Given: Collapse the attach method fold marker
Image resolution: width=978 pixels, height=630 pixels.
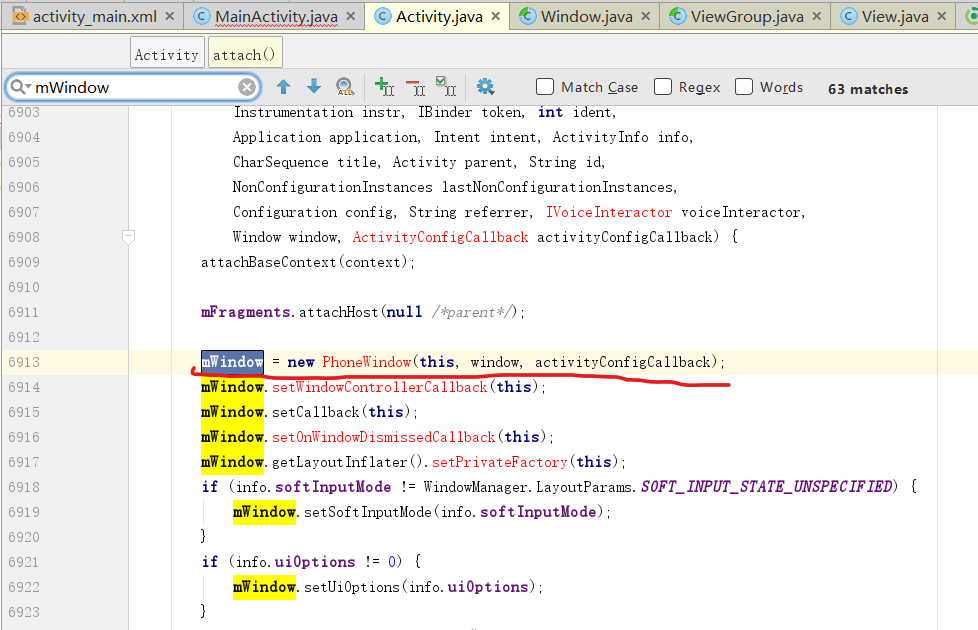Looking at the screenshot, I should coord(128,237).
